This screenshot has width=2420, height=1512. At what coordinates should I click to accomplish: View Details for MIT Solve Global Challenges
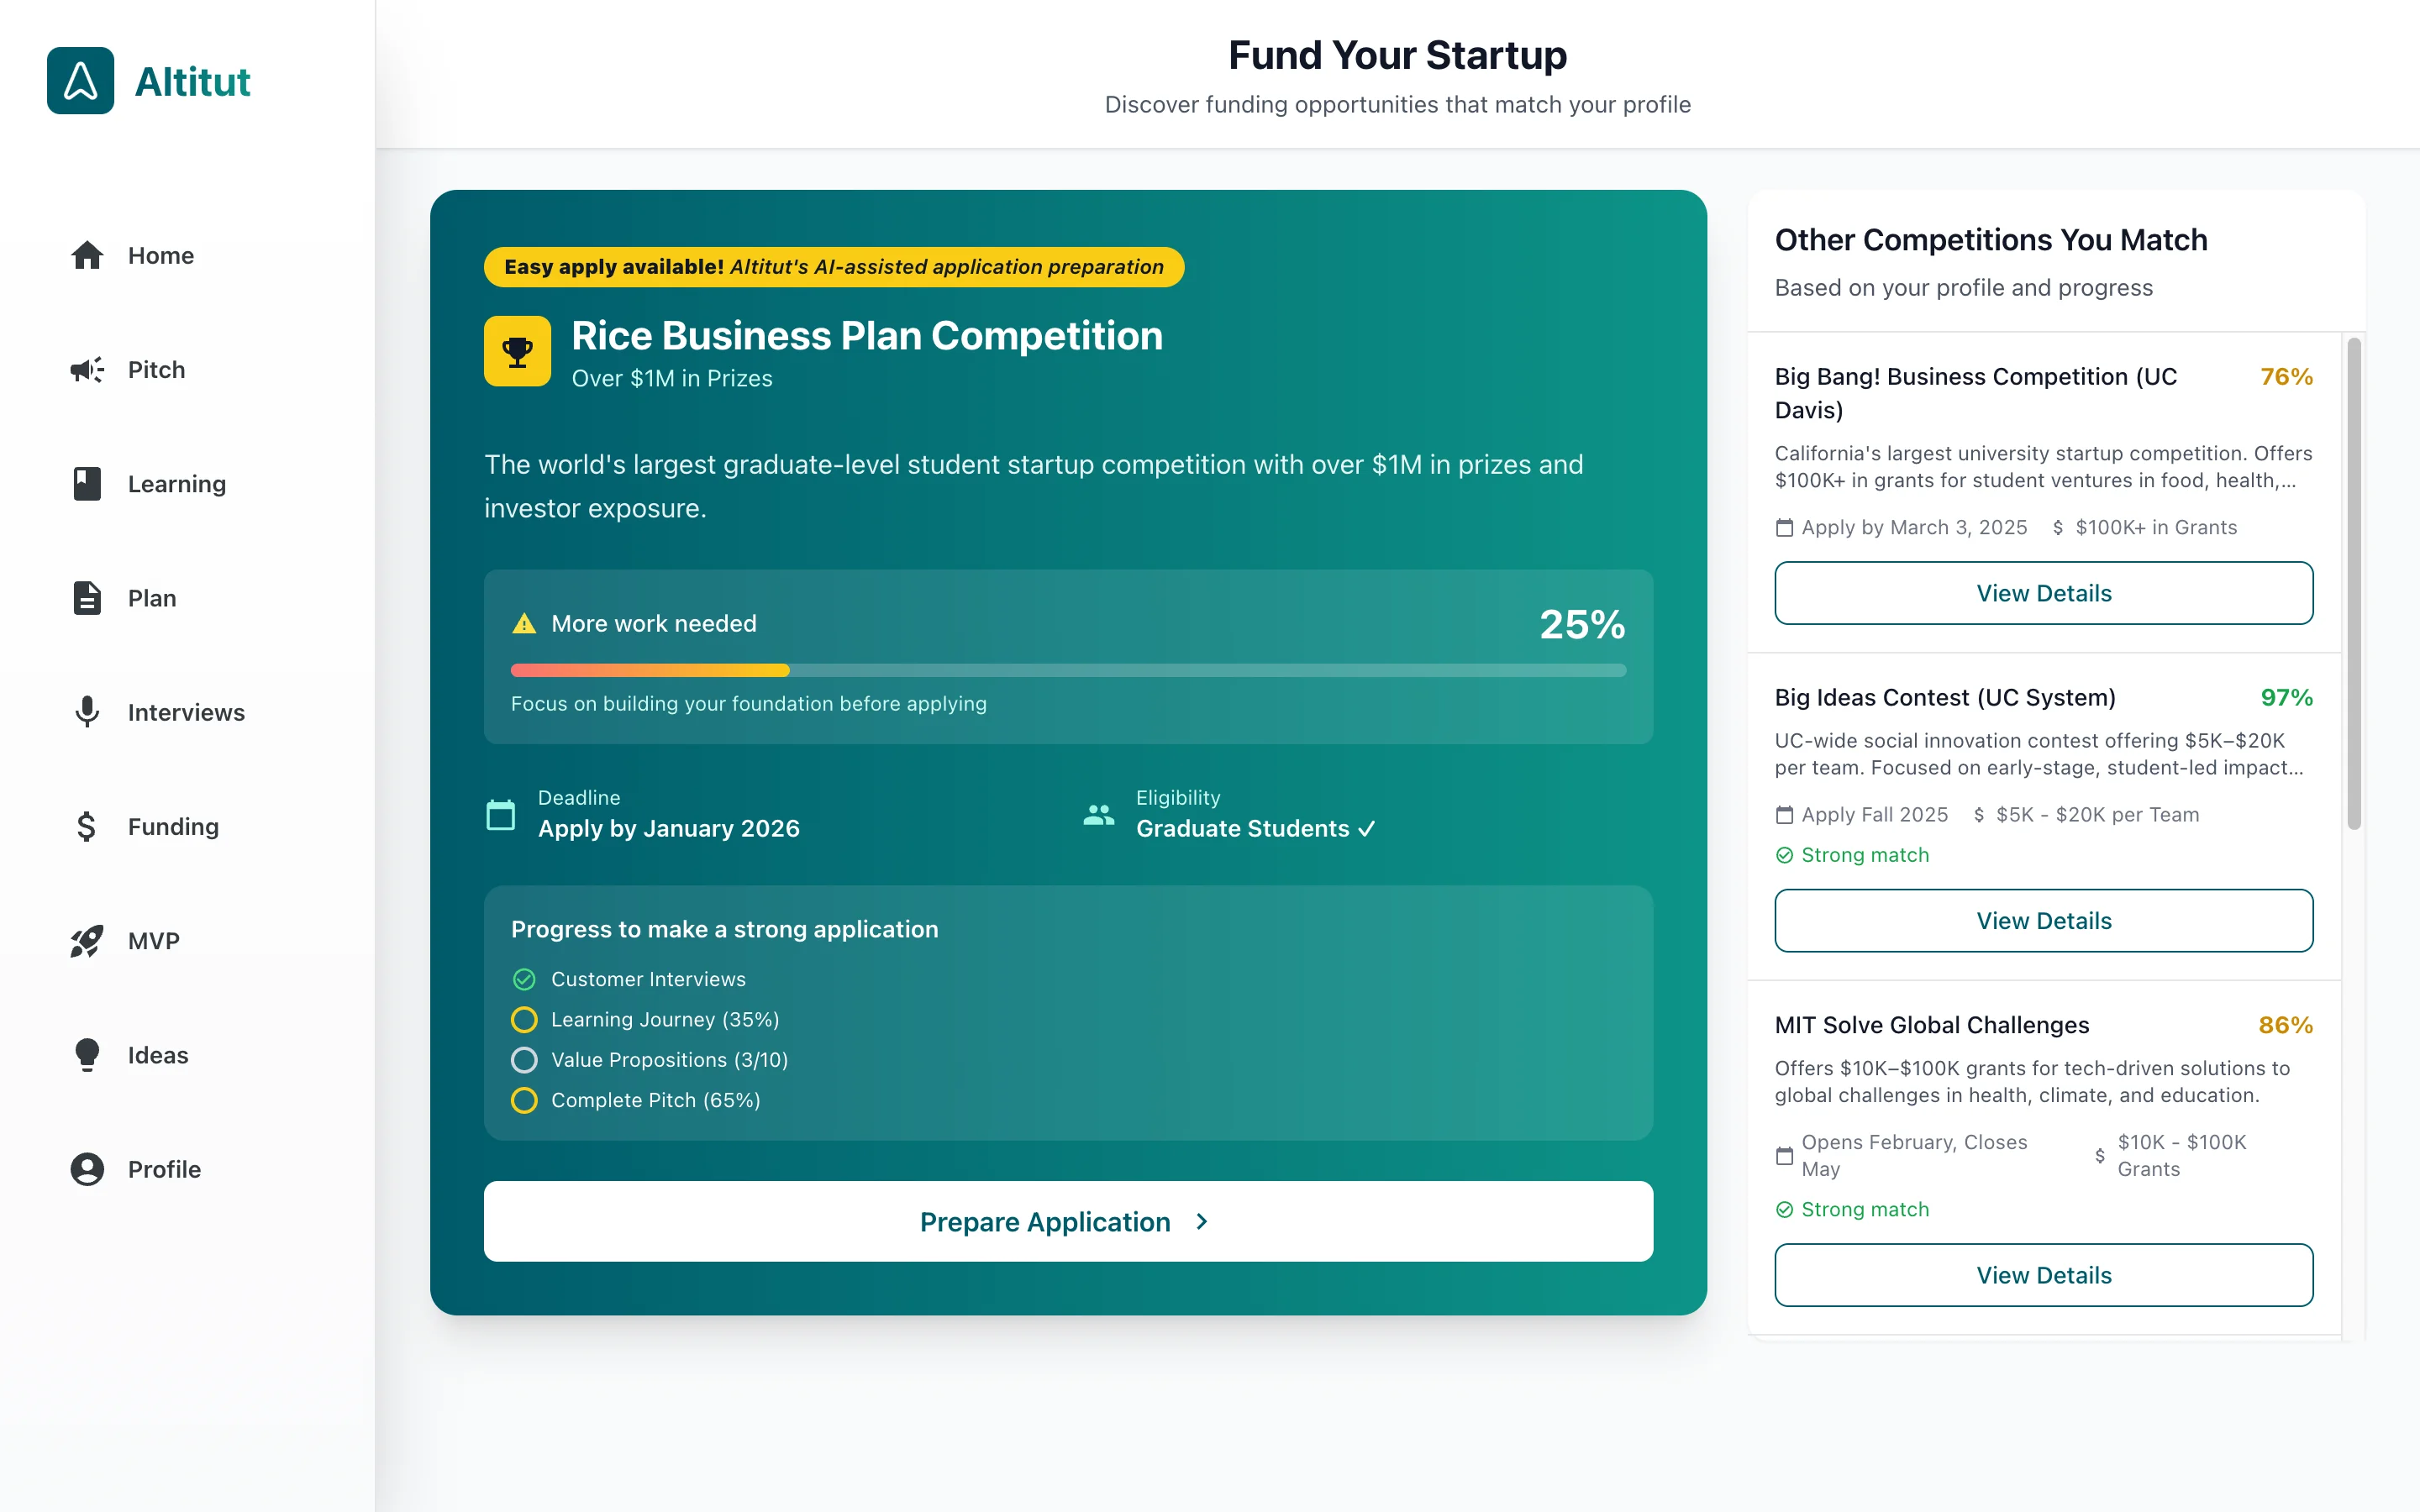[2043, 1275]
